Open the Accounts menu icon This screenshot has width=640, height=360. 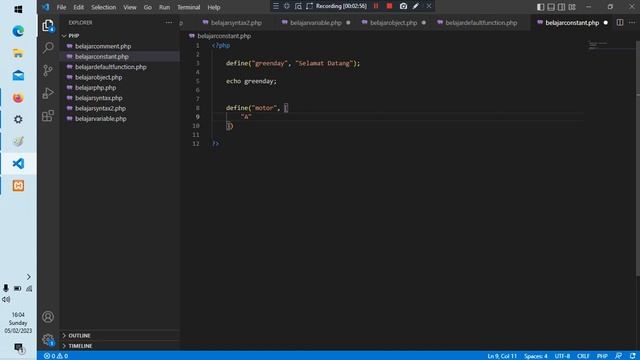[x=48, y=317]
